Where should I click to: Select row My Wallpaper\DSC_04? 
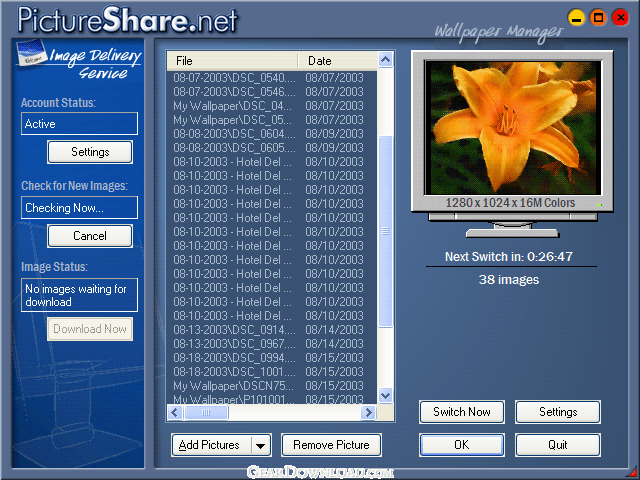click(x=271, y=106)
